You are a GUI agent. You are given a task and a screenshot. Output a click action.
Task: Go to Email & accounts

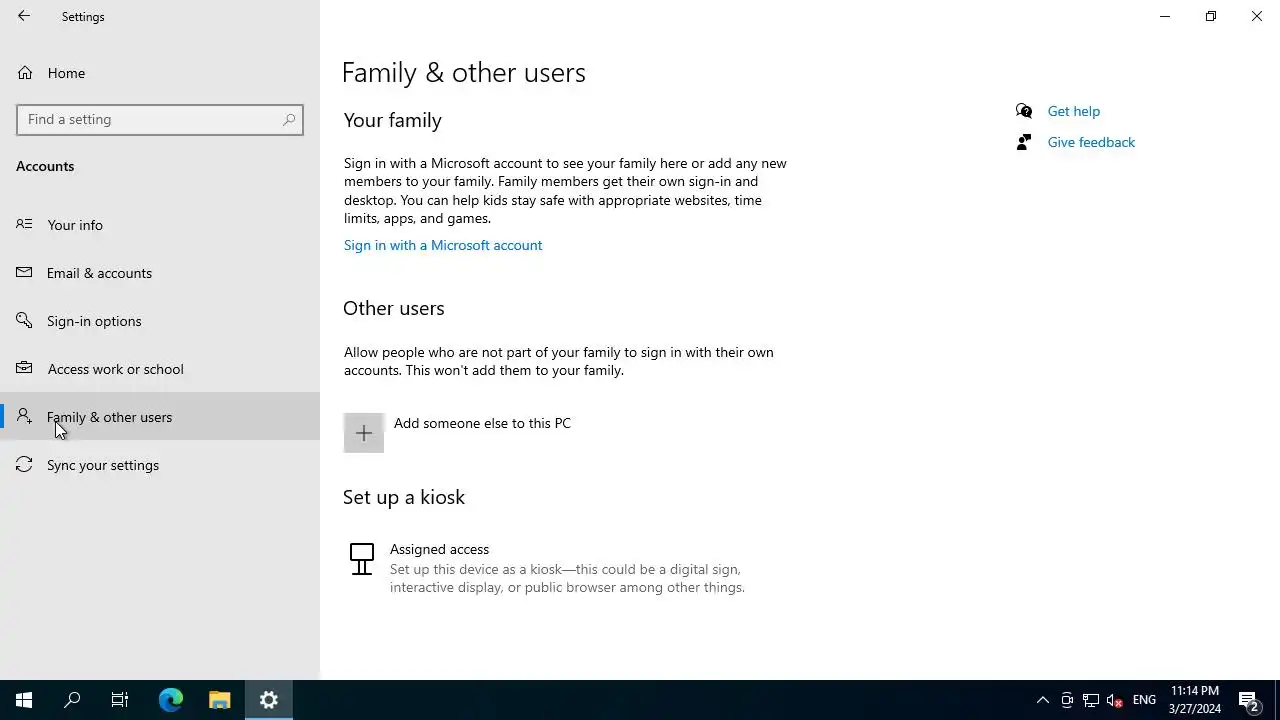[99, 273]
